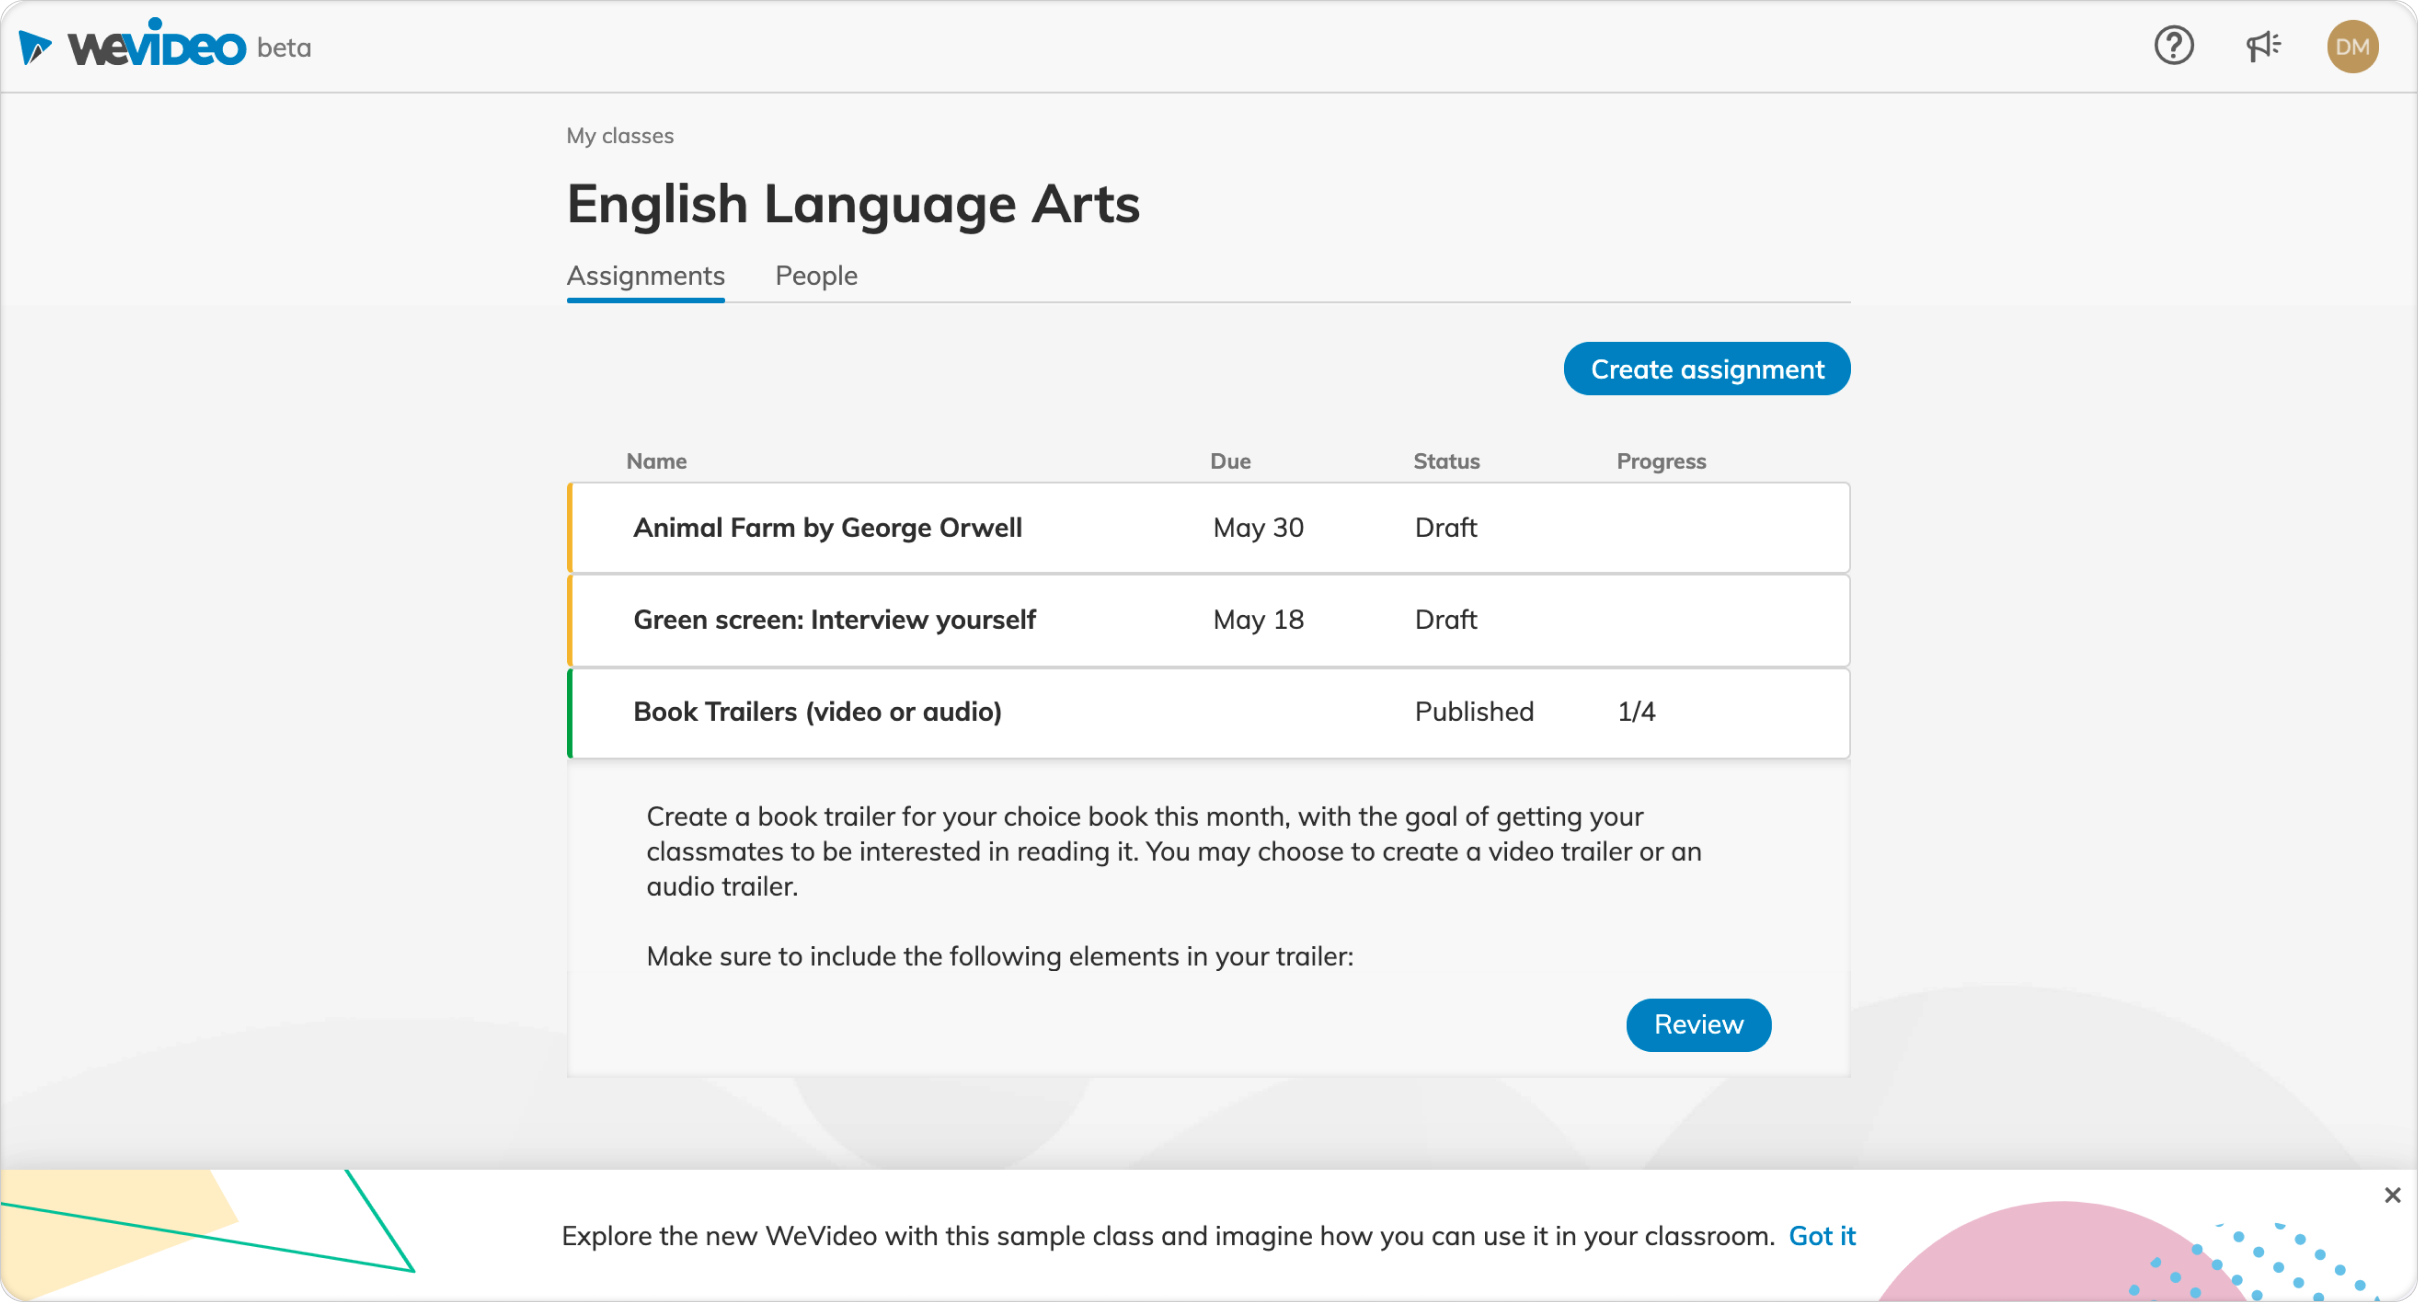Expand Animal Farm by George Orwell assignment
The image size is (2418, 1302).
(x=827, y=528)
